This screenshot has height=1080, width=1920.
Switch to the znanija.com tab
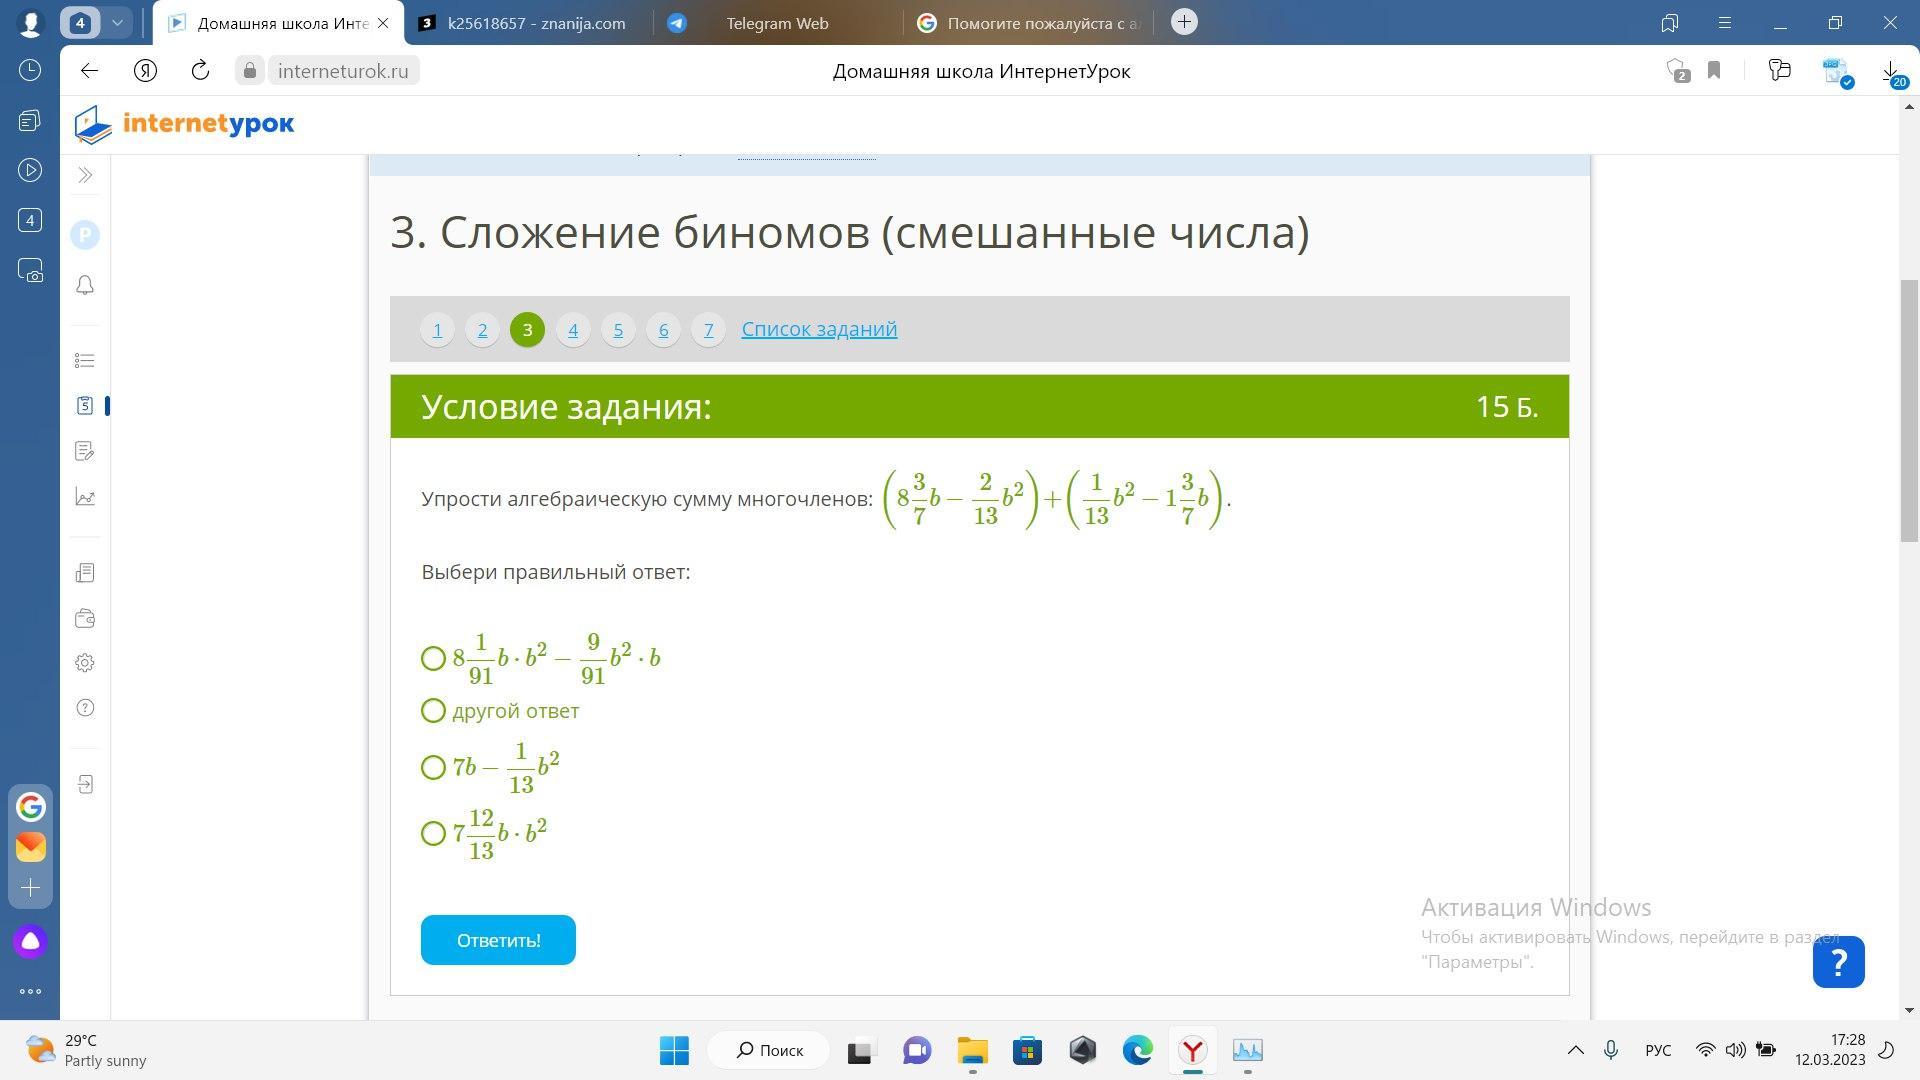[536, 23]
